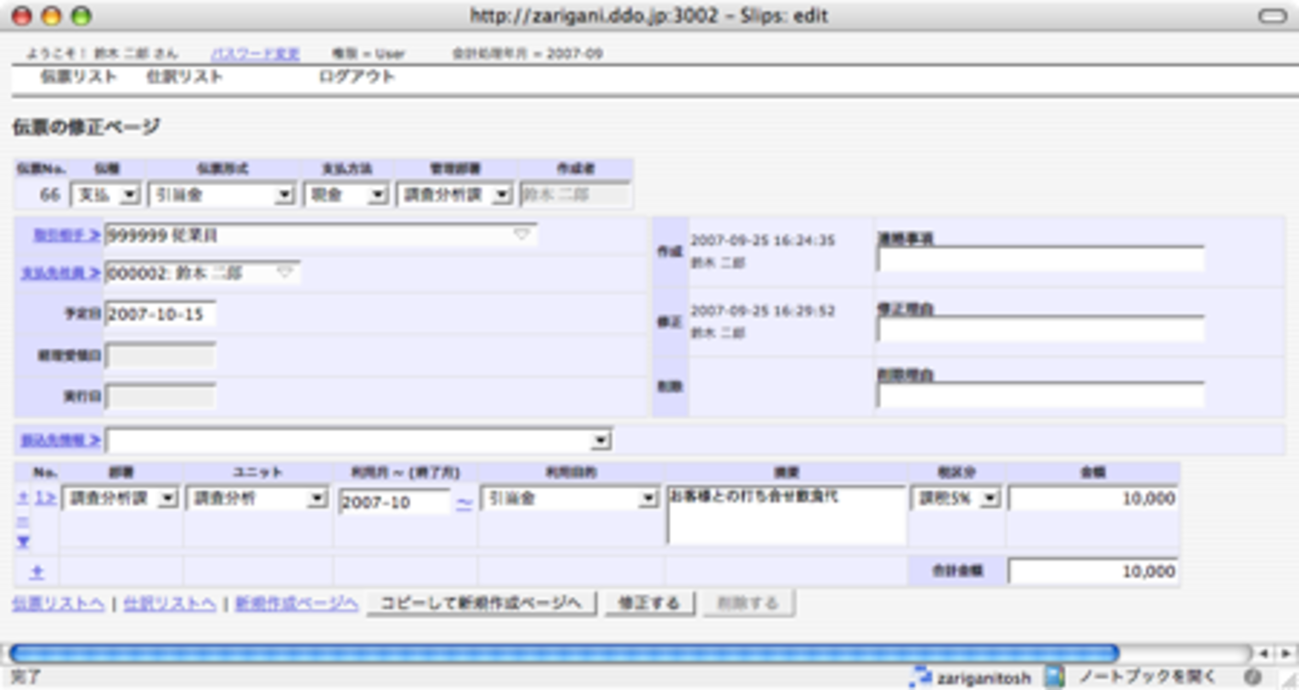Click the 2007-09-25 16:29:52 modification timestamp
1299x690 pixels.
[763, 311]
